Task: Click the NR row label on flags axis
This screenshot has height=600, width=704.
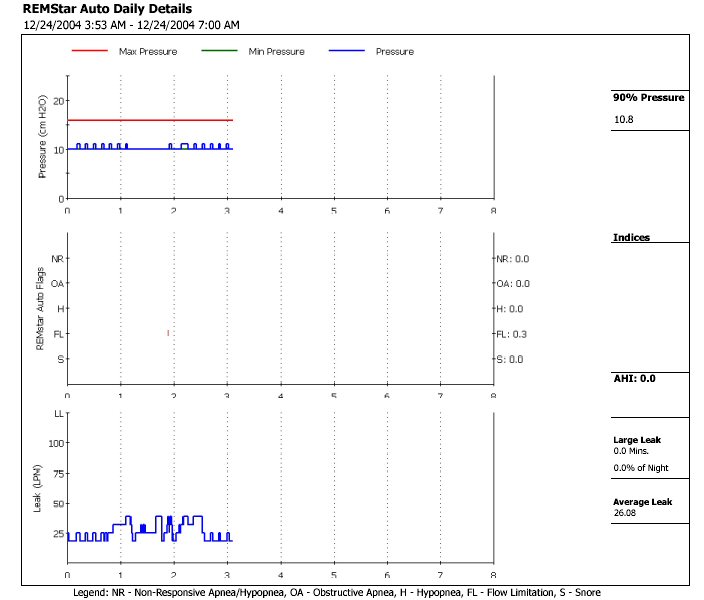Action: click(x=57, y=259)
